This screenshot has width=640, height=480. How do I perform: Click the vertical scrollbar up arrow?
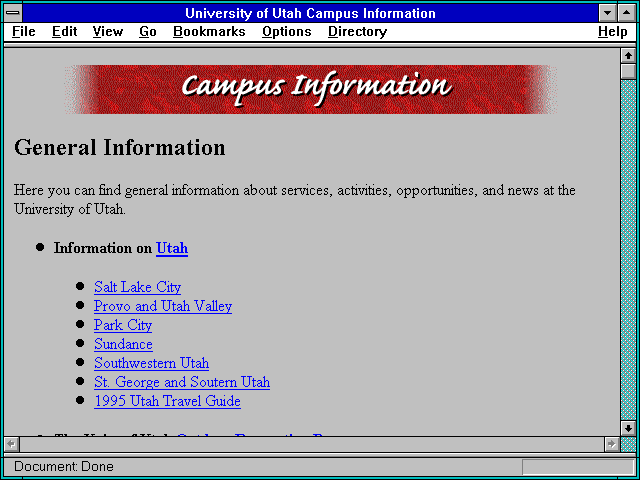tap(628, 56)
